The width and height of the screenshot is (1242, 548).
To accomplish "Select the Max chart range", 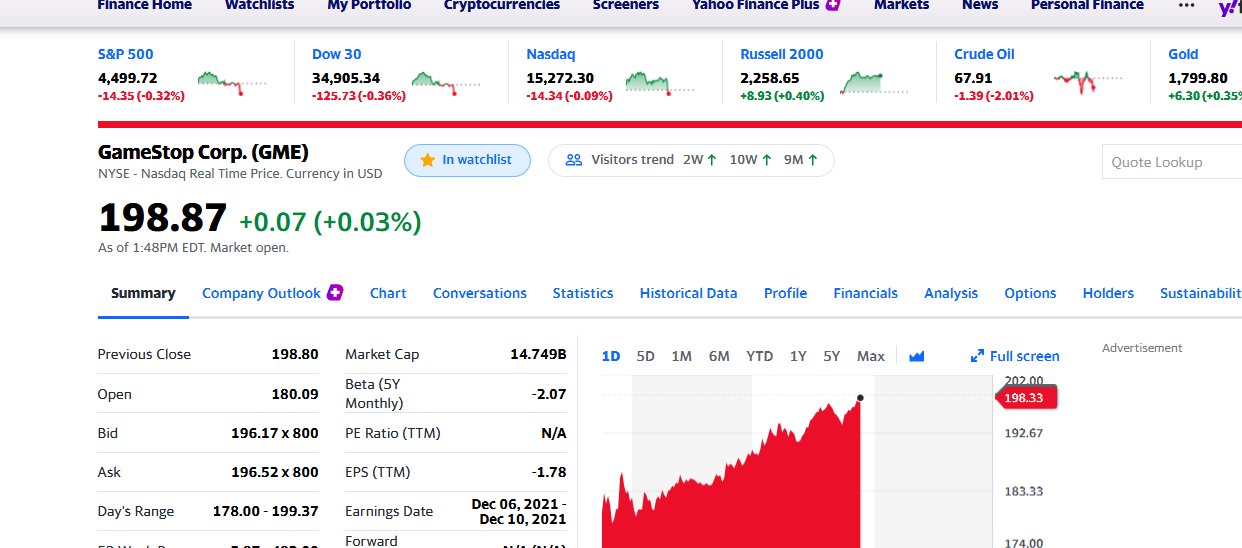I will [871, 356].
